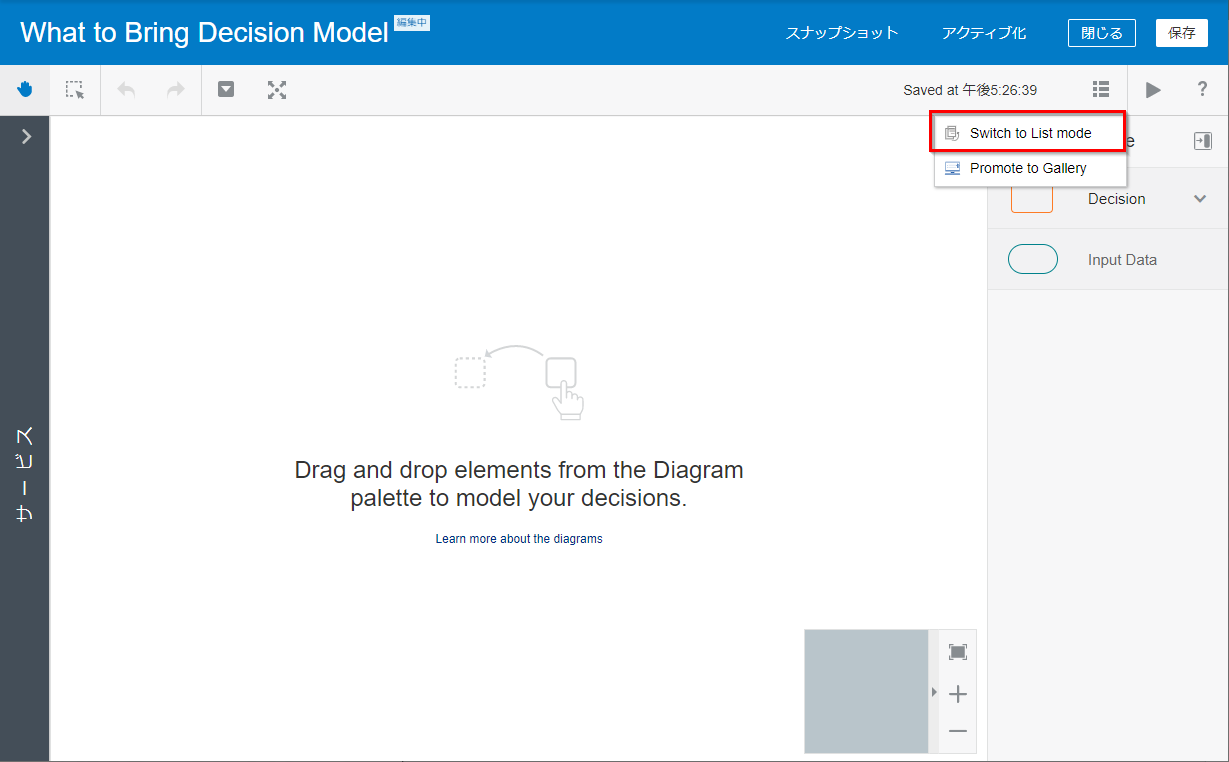Collapse the Diagram palette panel
The image size is (1229, 762).
(x=1203, y=142)
